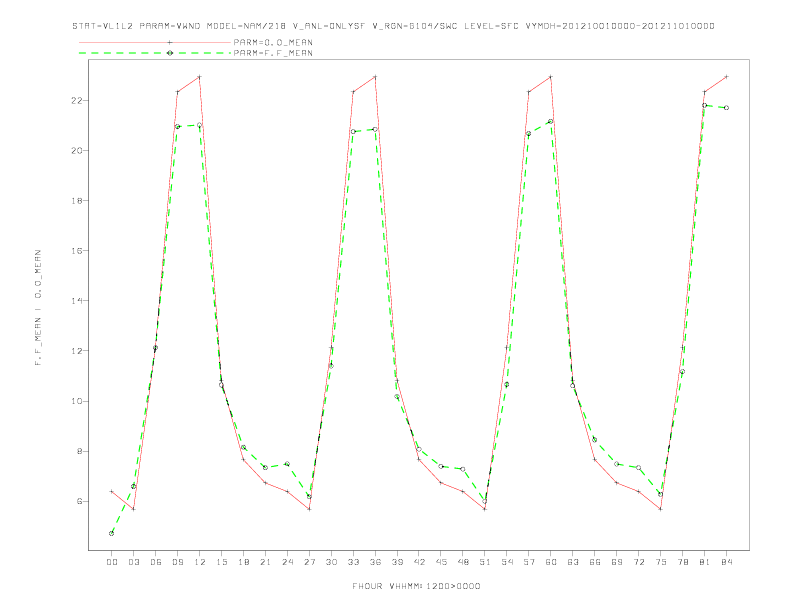Click y-axis tick label 6
The width and height of the screenshot is (792, 612).
click(81, 501)
